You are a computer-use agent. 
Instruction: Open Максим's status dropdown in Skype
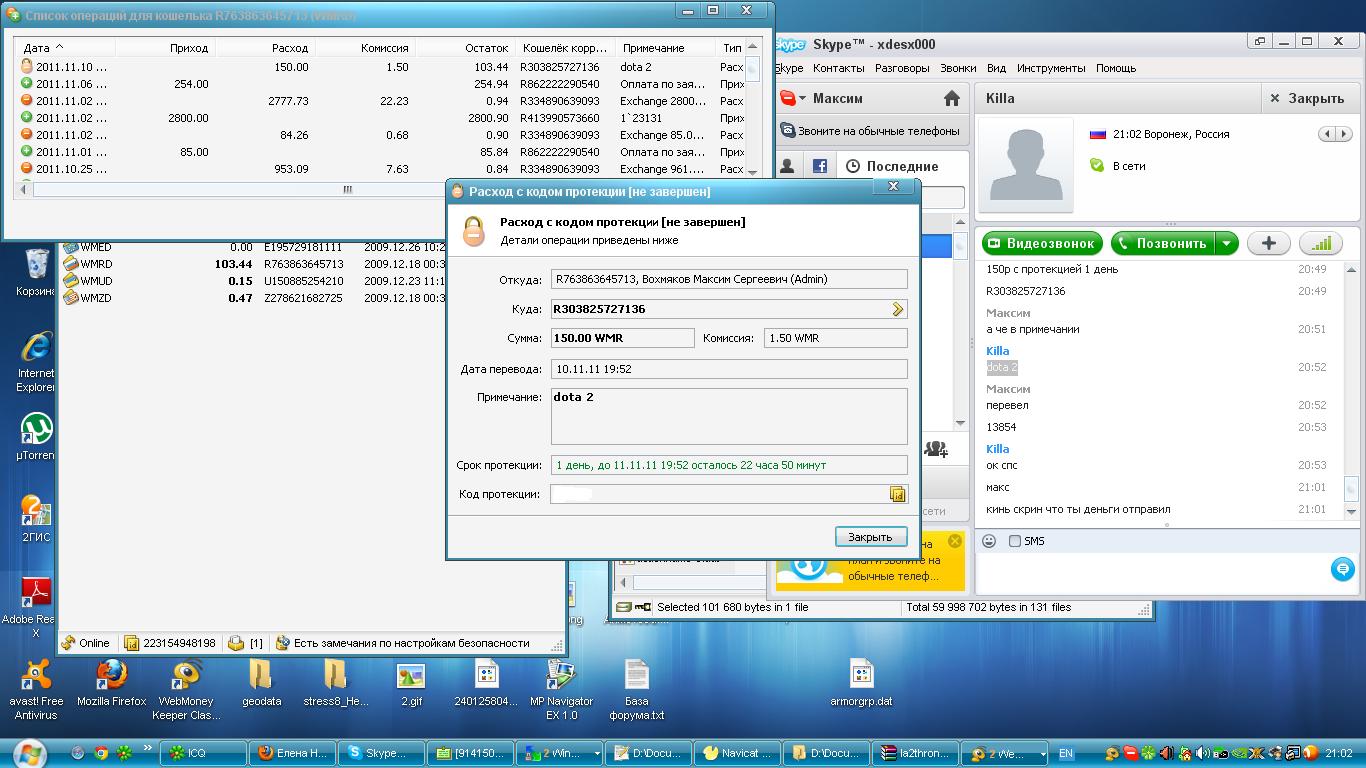793,98
